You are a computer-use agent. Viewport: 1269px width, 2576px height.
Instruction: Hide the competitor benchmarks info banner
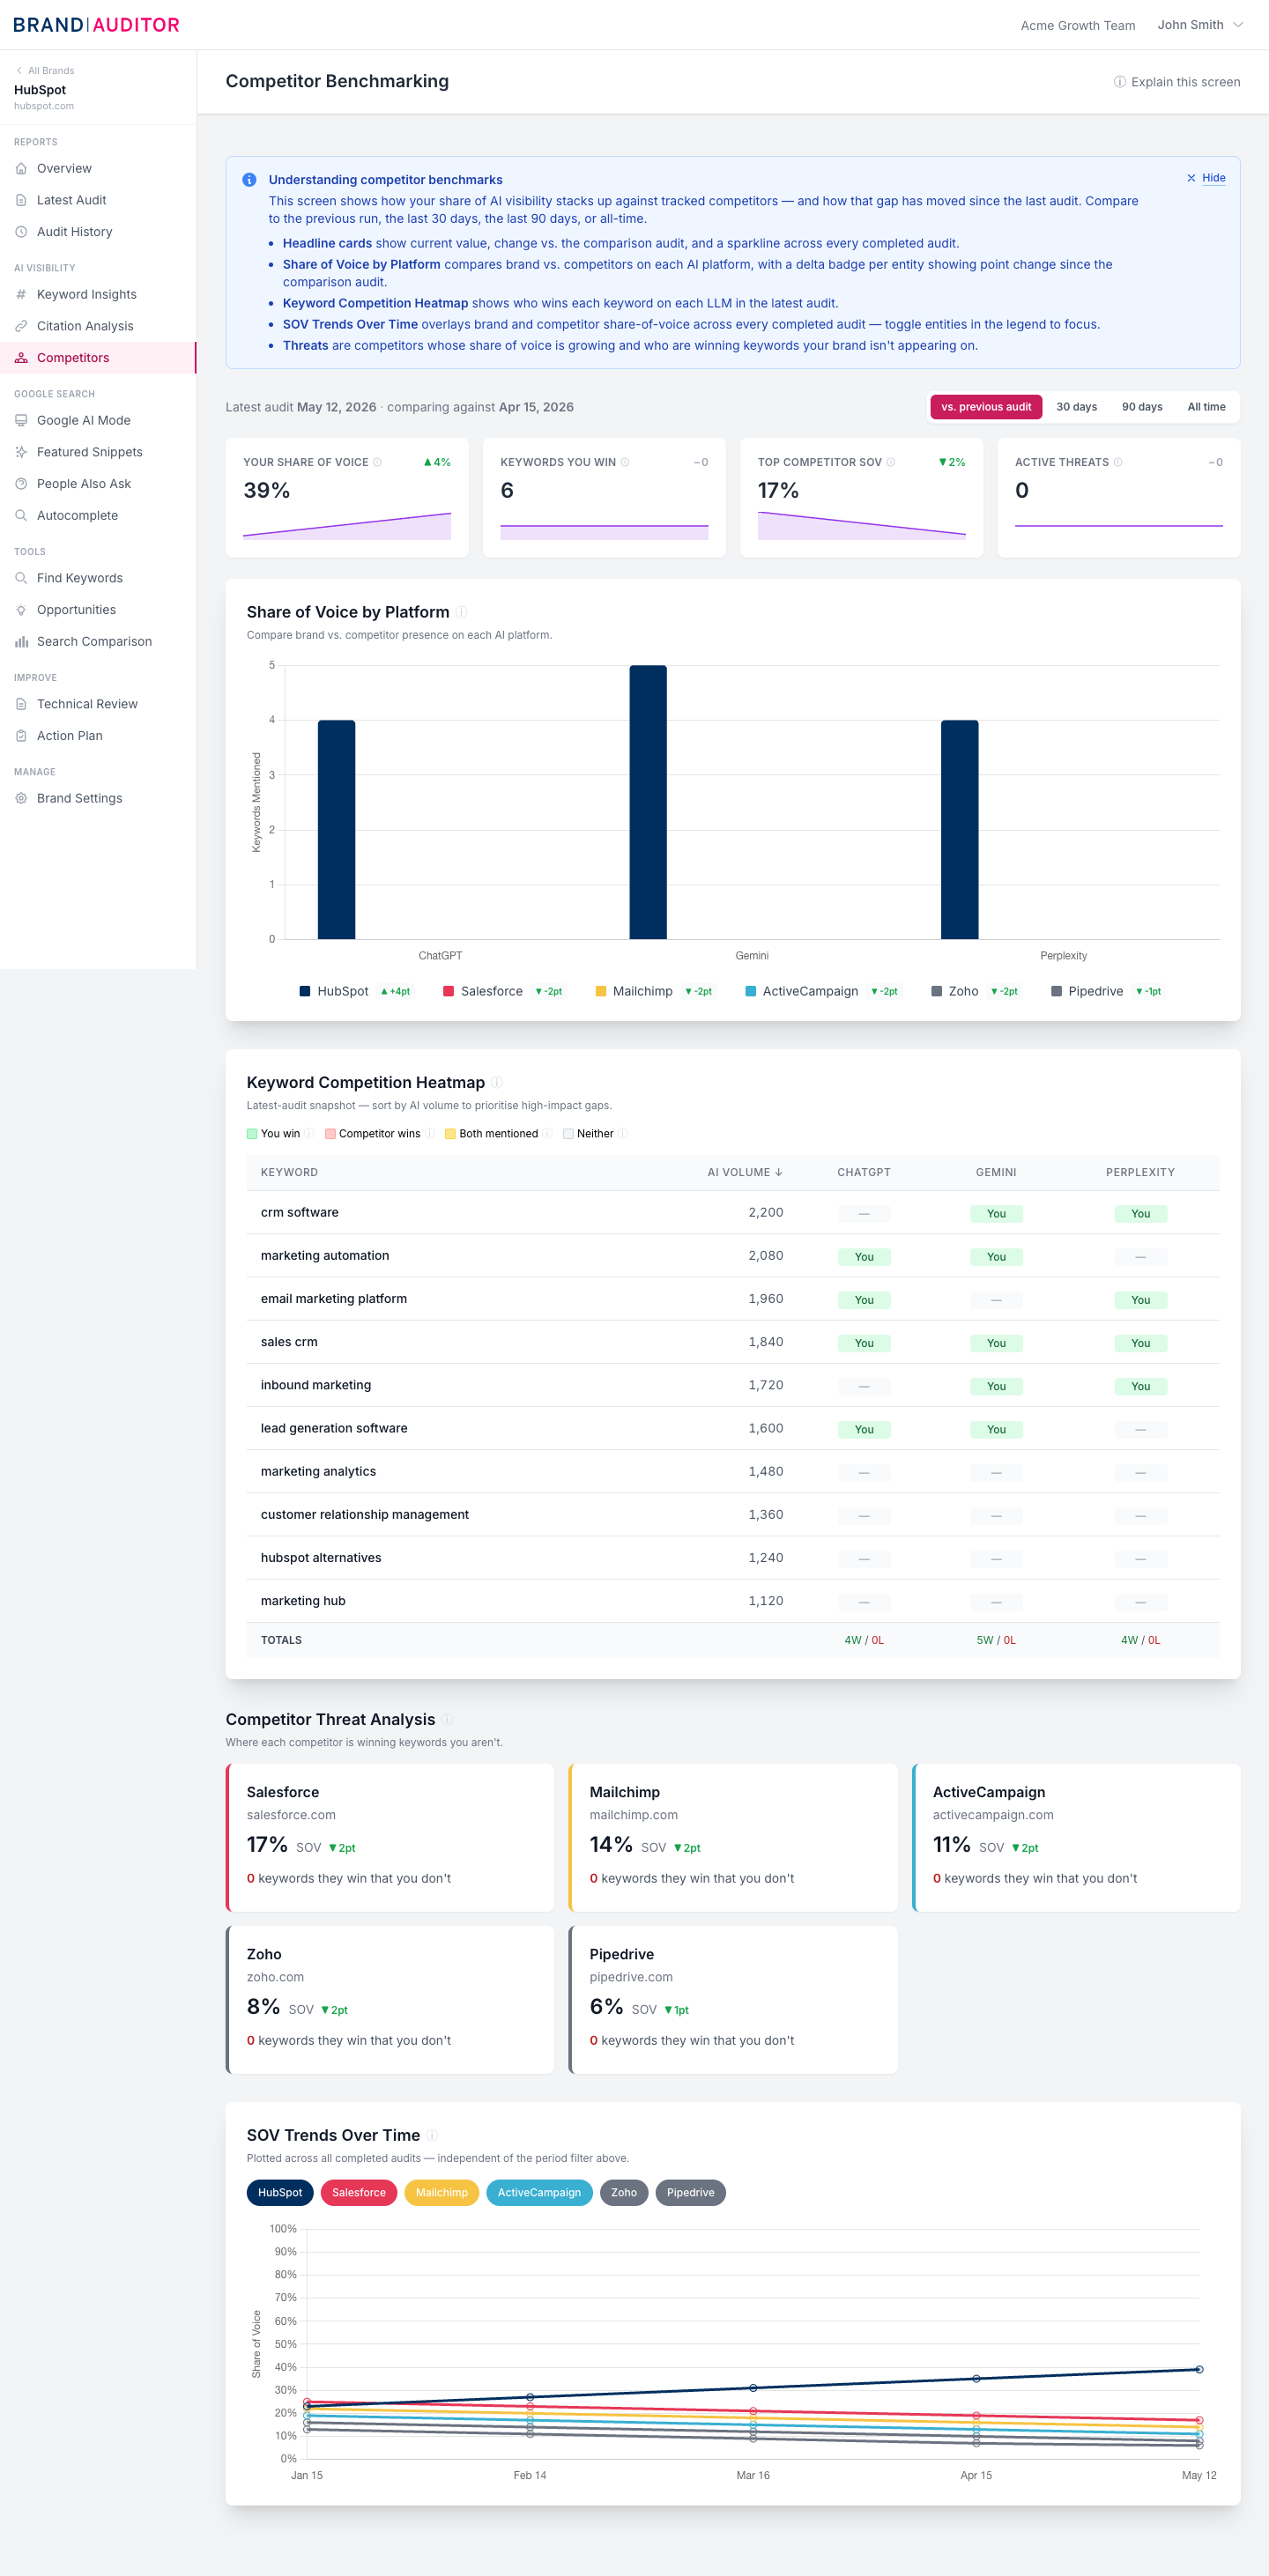(1206, 178)
